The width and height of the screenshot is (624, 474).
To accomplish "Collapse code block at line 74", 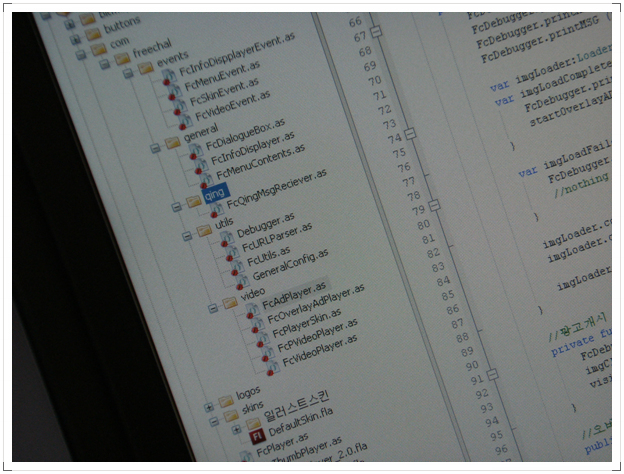I will (410, 134).
